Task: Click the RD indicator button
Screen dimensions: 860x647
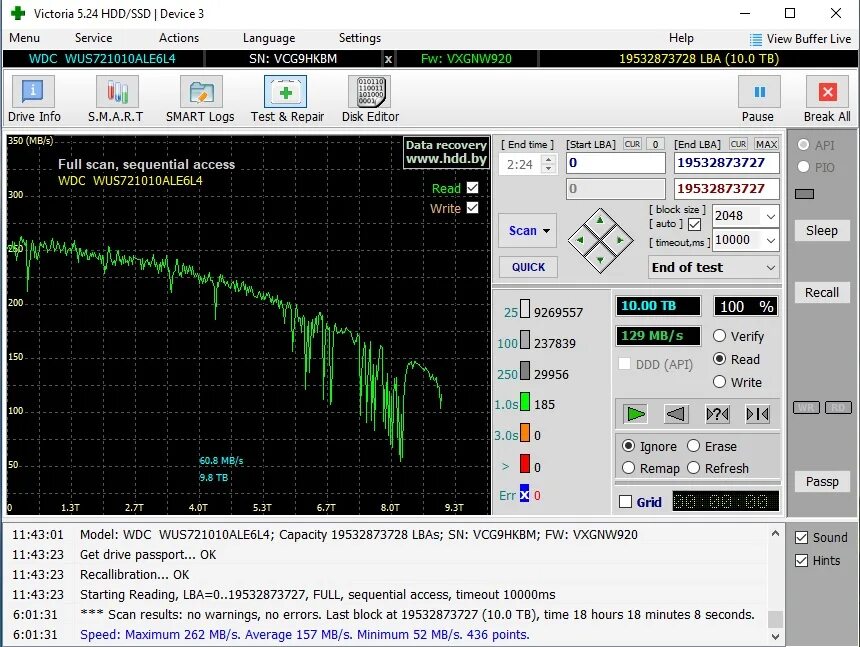Action: [838, 407]
